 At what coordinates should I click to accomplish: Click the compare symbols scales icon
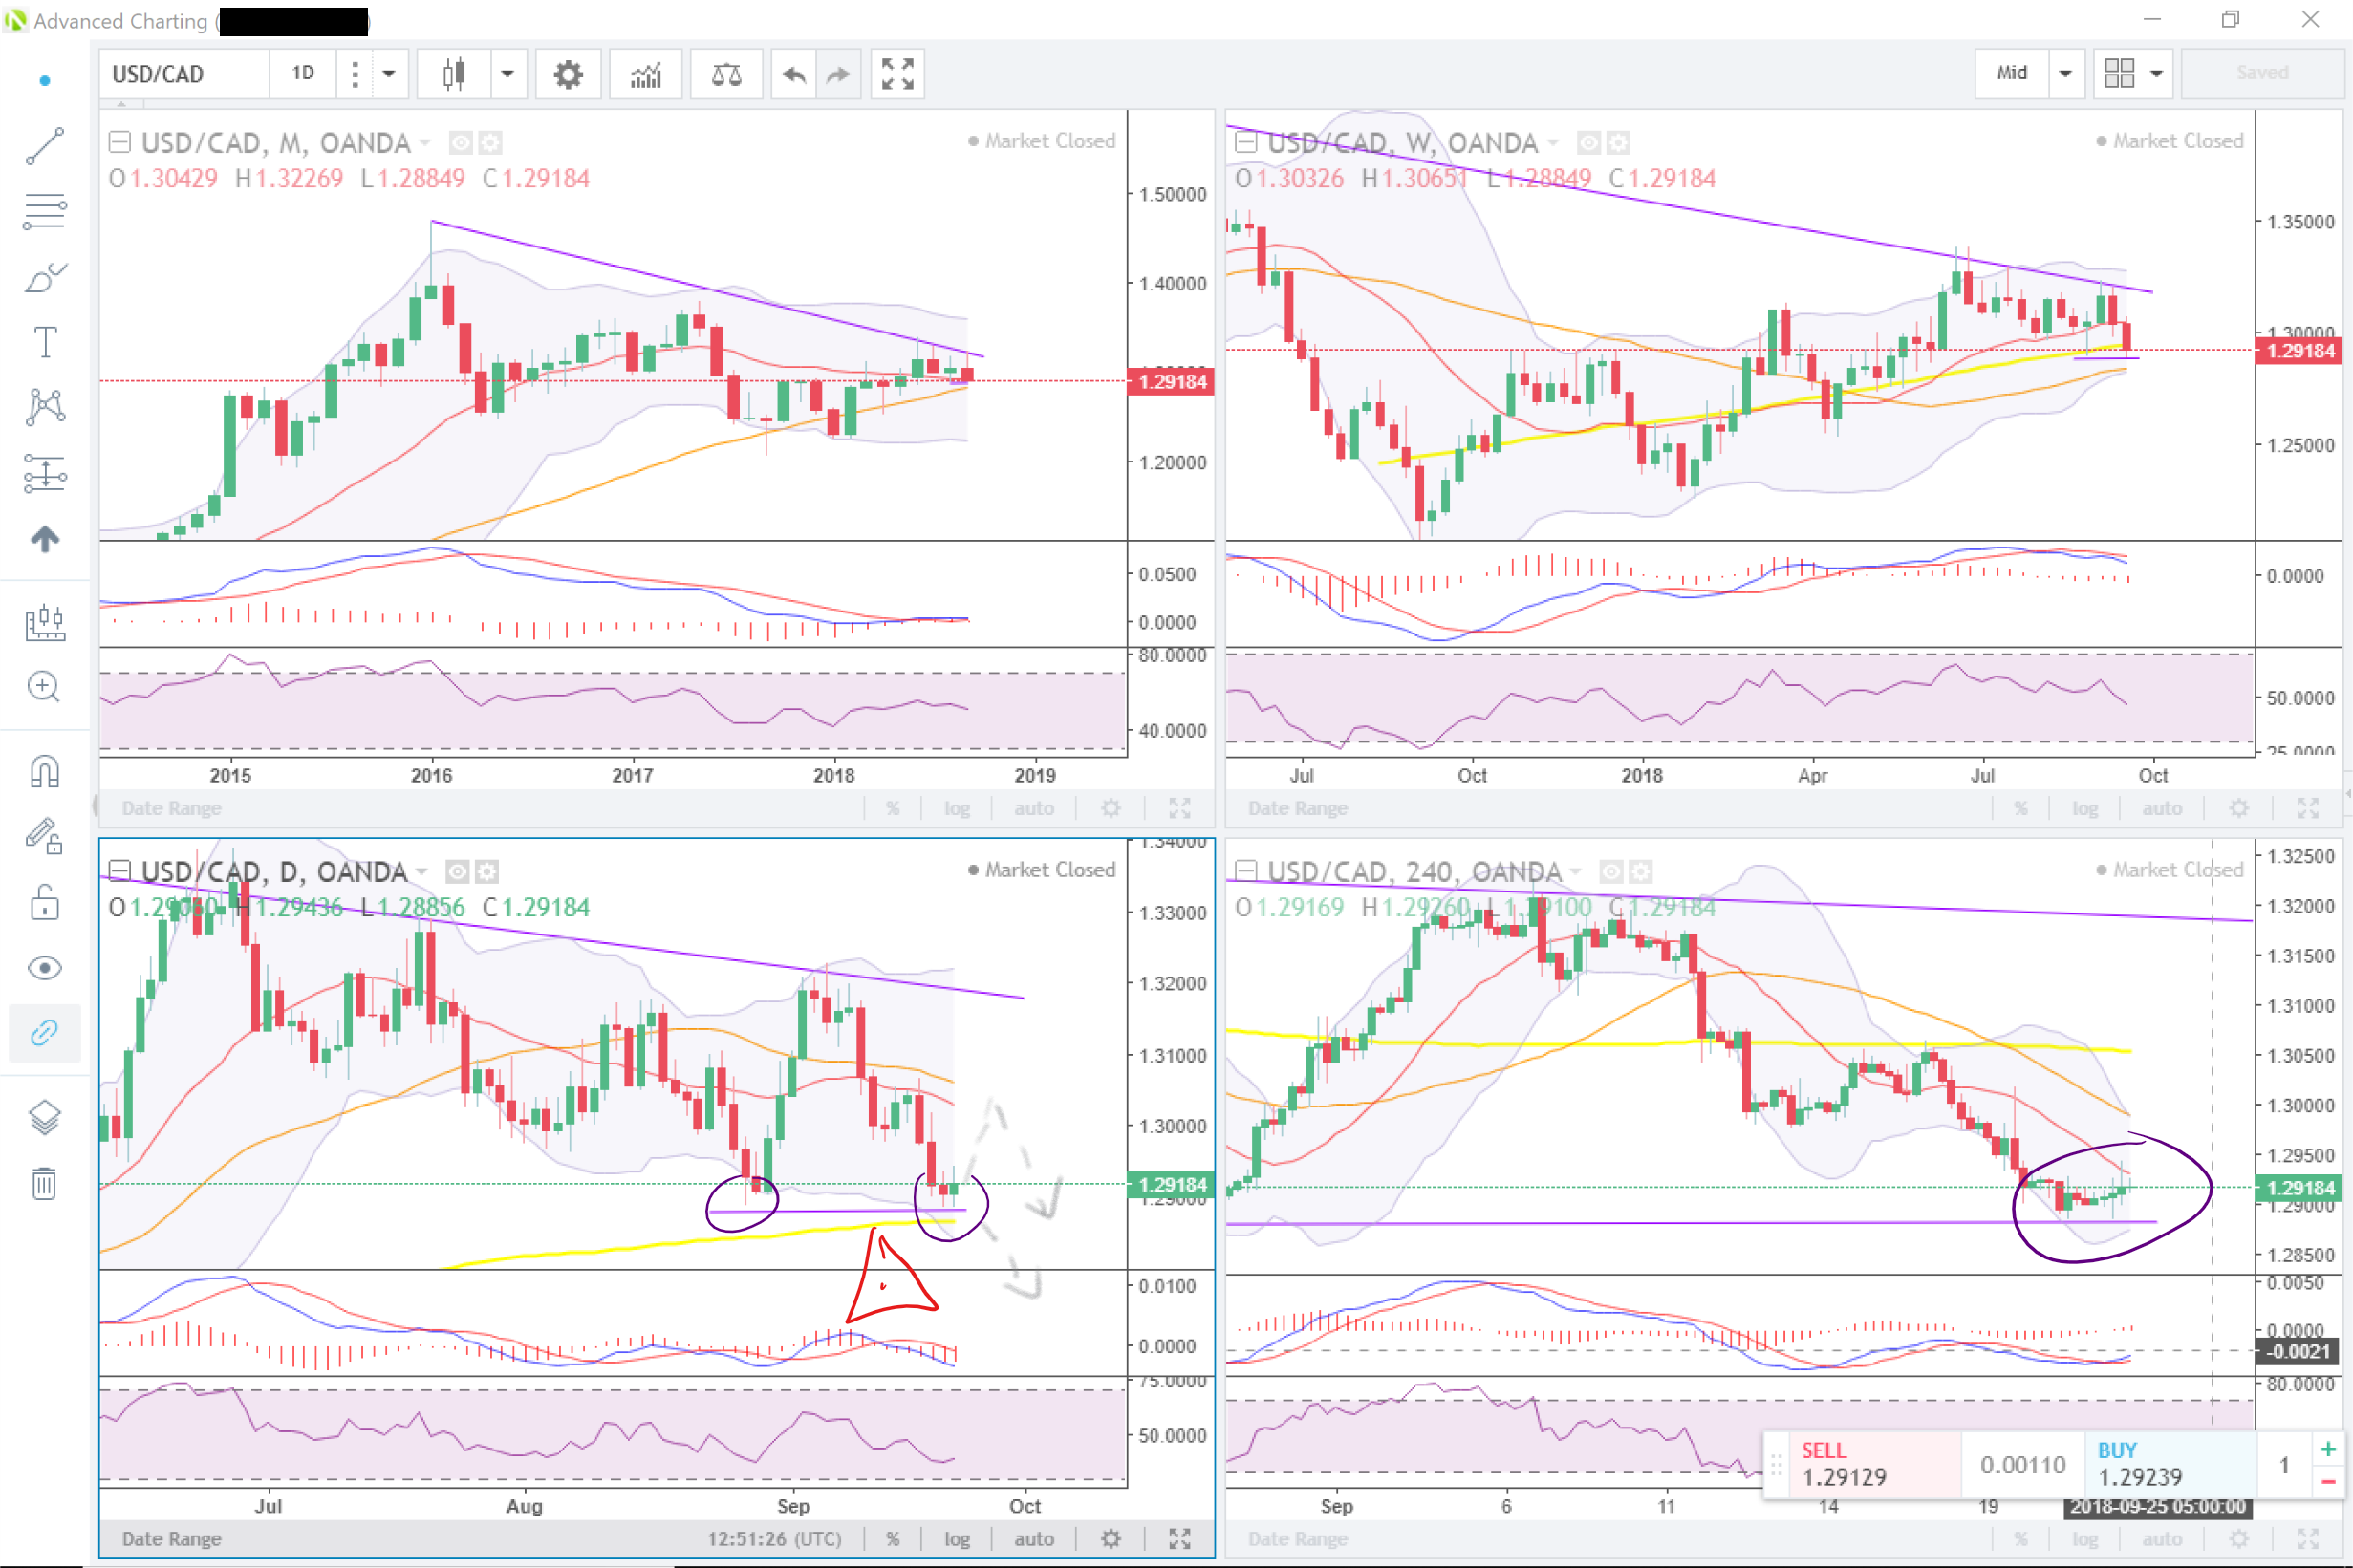coord(726,74)
